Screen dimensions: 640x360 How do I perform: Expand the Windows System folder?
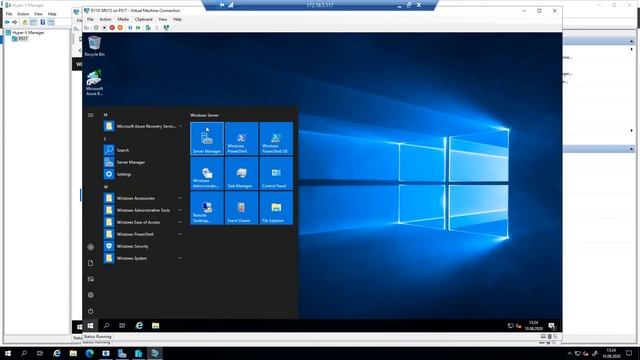142,258
